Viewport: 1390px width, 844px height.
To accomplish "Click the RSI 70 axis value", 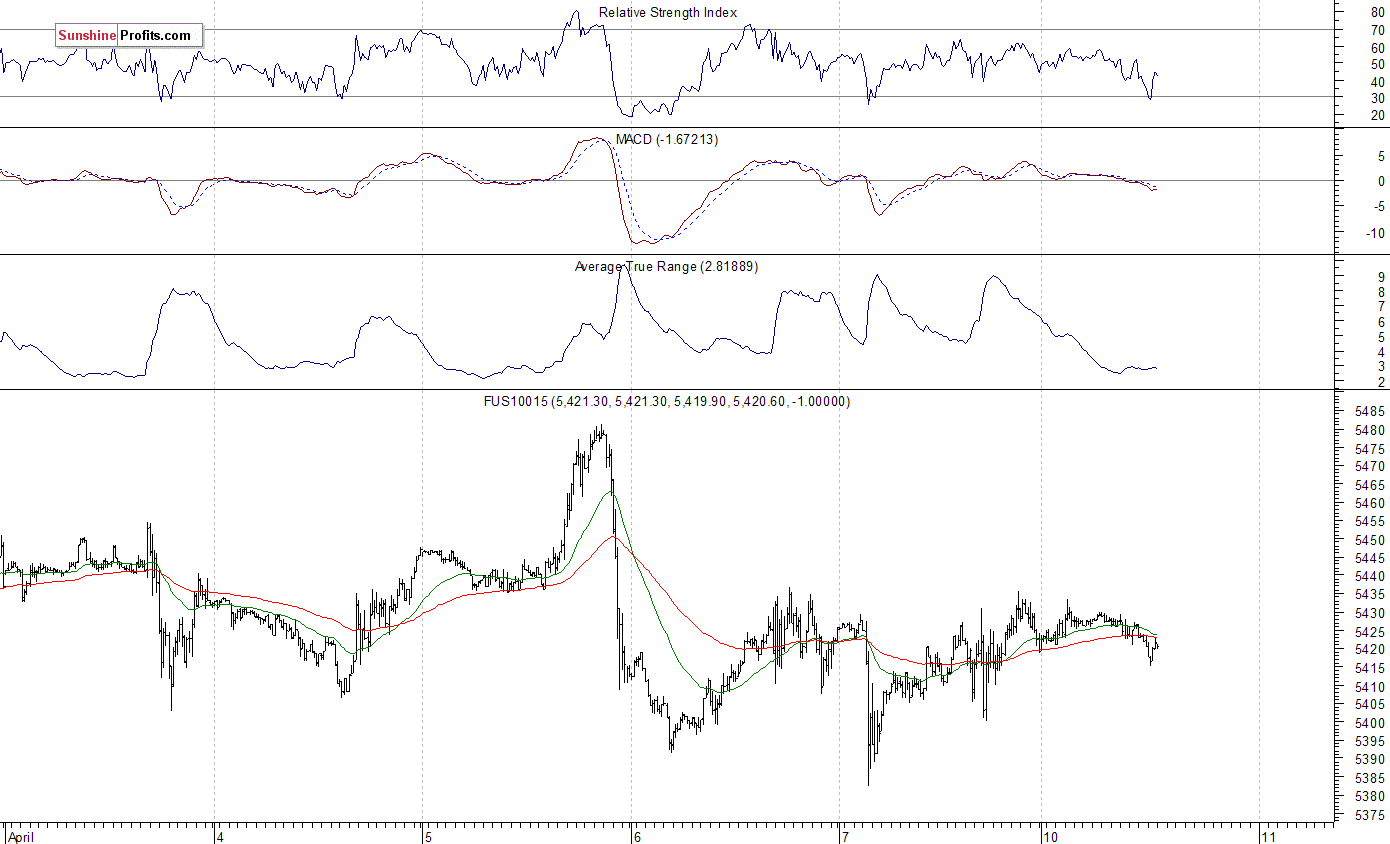I will [x=1377, y=30].
